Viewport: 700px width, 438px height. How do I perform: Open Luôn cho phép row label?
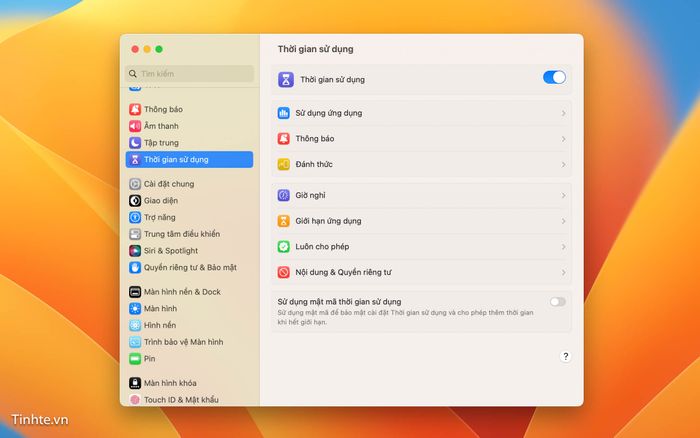point(322,246)
